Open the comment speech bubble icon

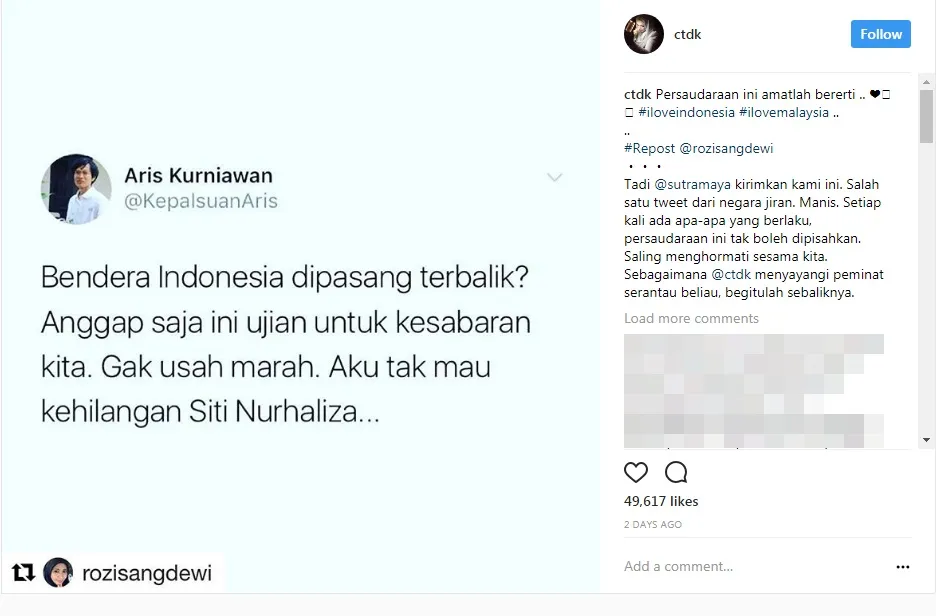click(676, 472)
